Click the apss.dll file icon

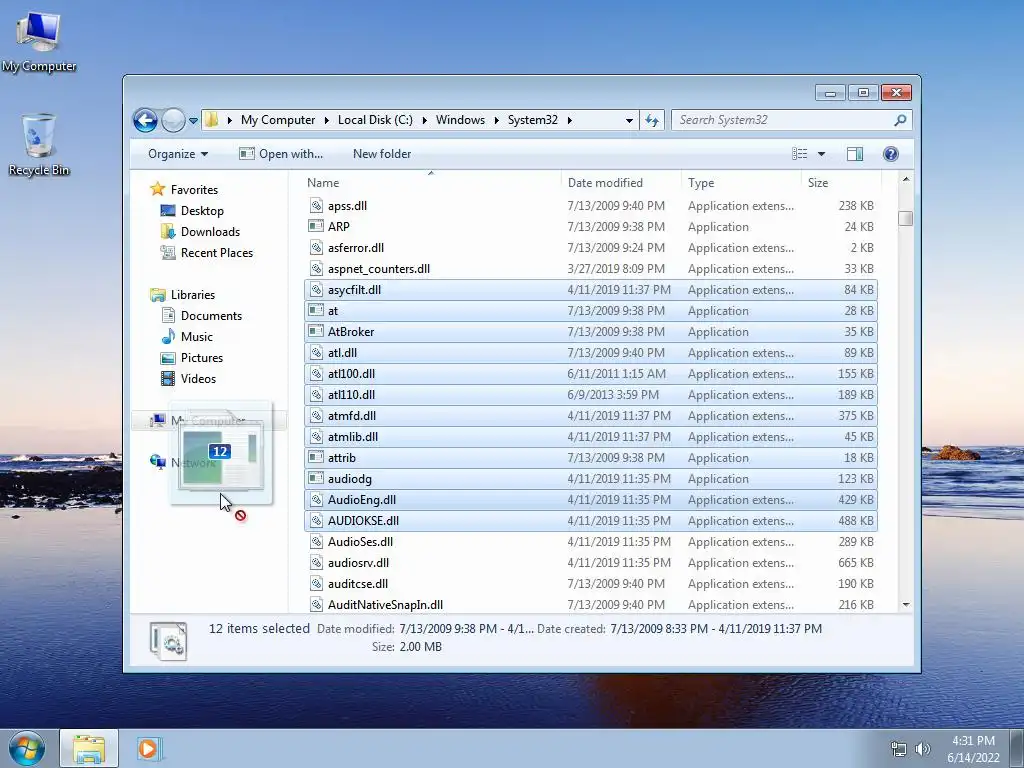316,206
